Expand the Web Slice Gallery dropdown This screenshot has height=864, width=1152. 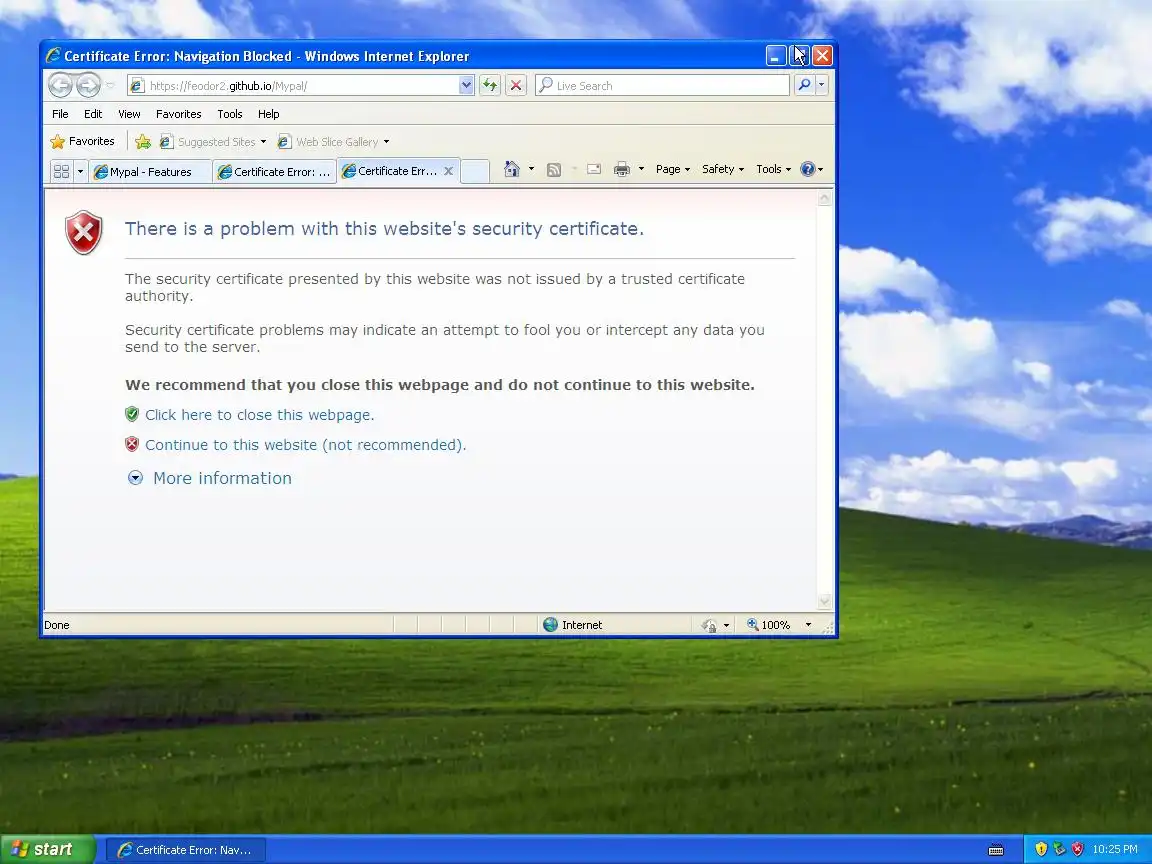(386, 142)
